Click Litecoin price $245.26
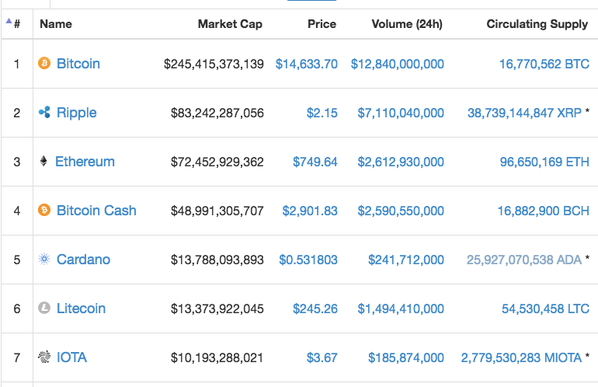The width and height of the screenshot is (598, 387). pyautogui.click(x=315, y=308)
